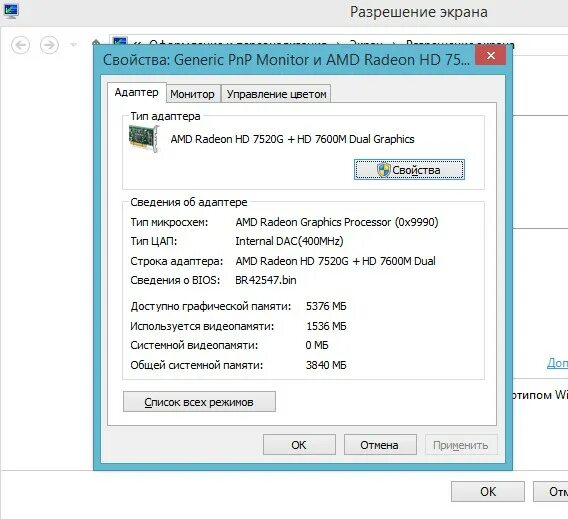This screenshot has width=568, height=519.
Task: Click the BR42547.bin BIOS value
Action: 266,280
